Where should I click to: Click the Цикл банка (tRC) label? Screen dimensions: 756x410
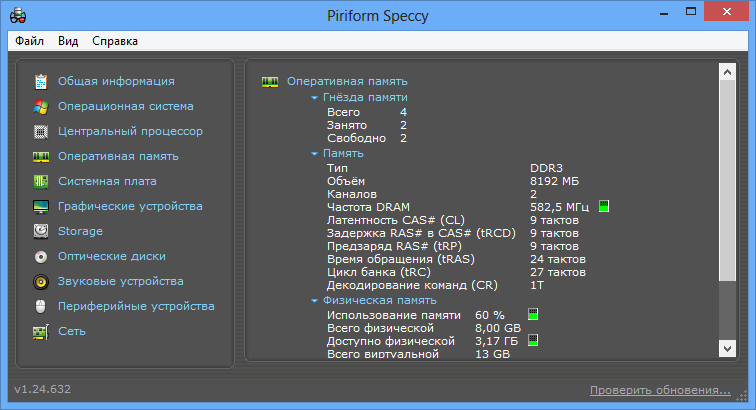point(378,273)
